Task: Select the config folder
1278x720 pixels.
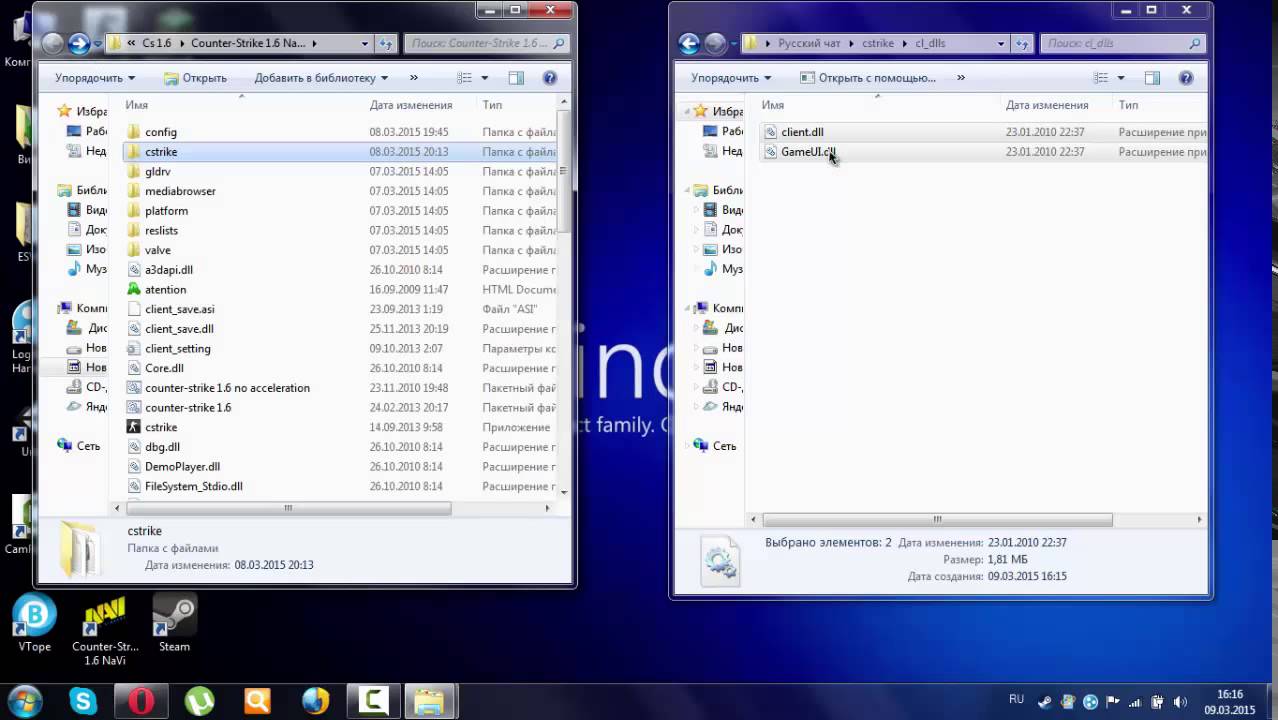Action: click(x=160, y=132)
